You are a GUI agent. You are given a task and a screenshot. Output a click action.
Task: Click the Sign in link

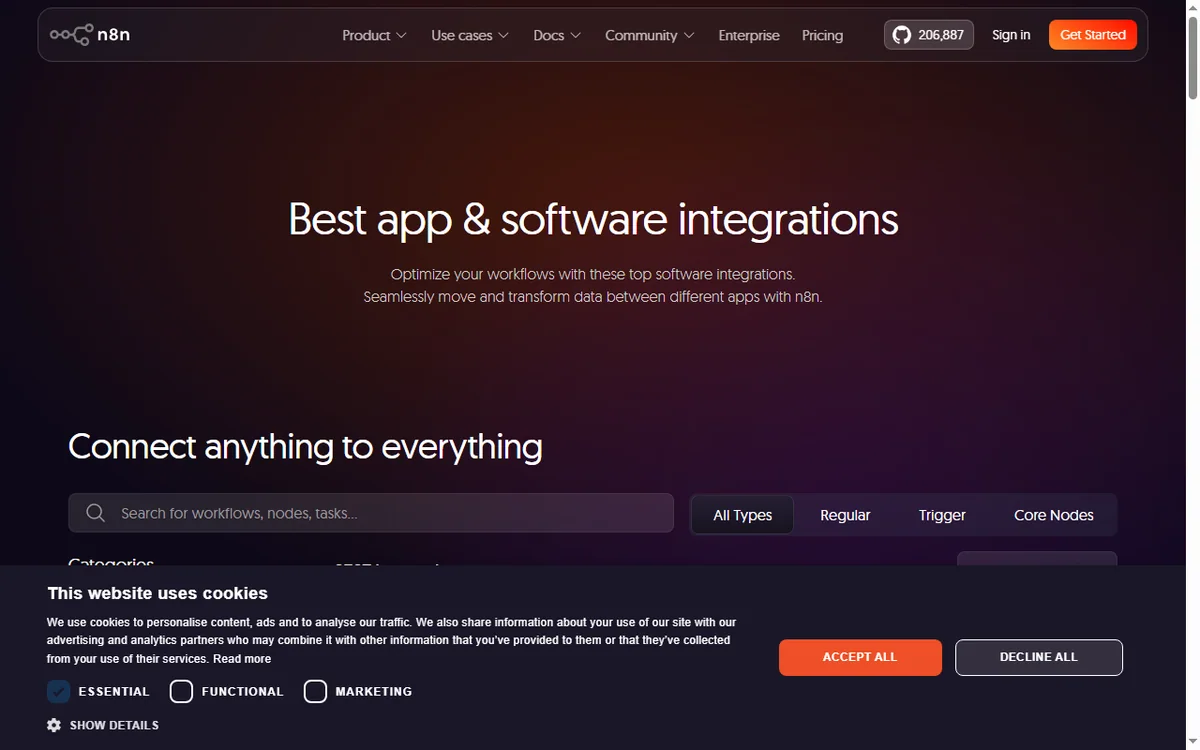[x=1011, y=35]
